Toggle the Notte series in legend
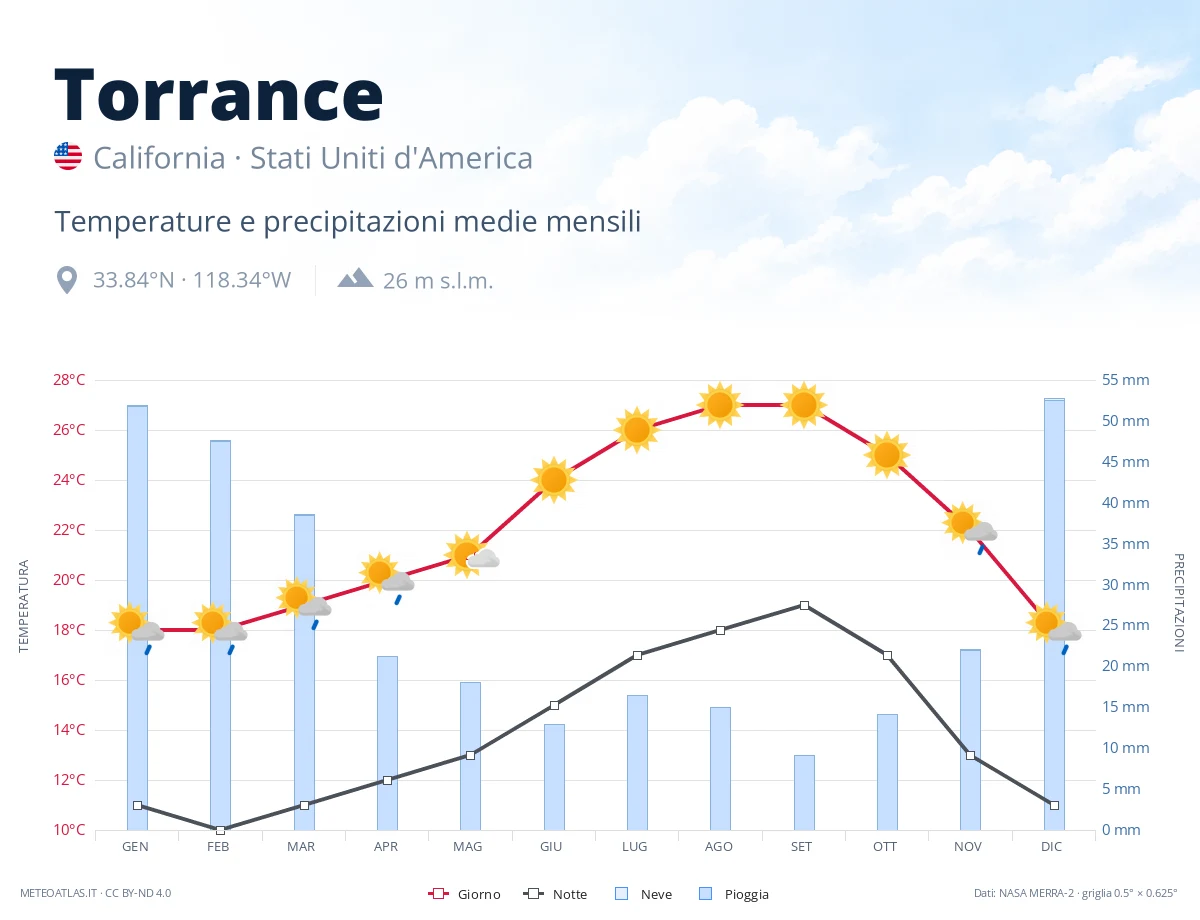This screenshot has height=920, width=1200. click(x=555, y=894)
